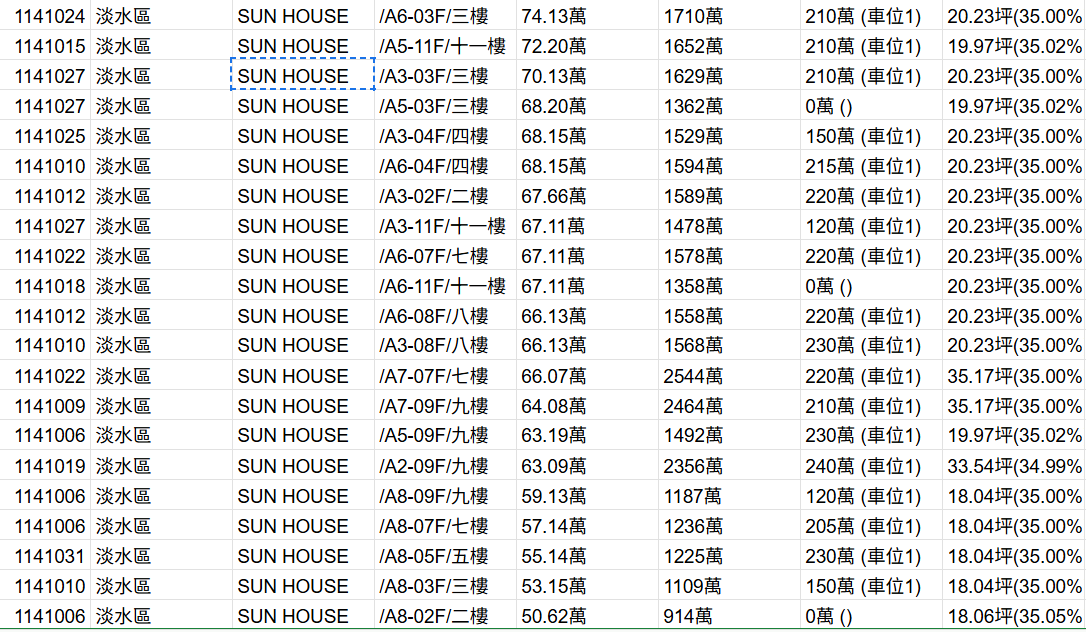1086x632 pixels.
Task: Select cell /A3-02F/二樓
Action: pyautogui.click(x=445, y=195)
